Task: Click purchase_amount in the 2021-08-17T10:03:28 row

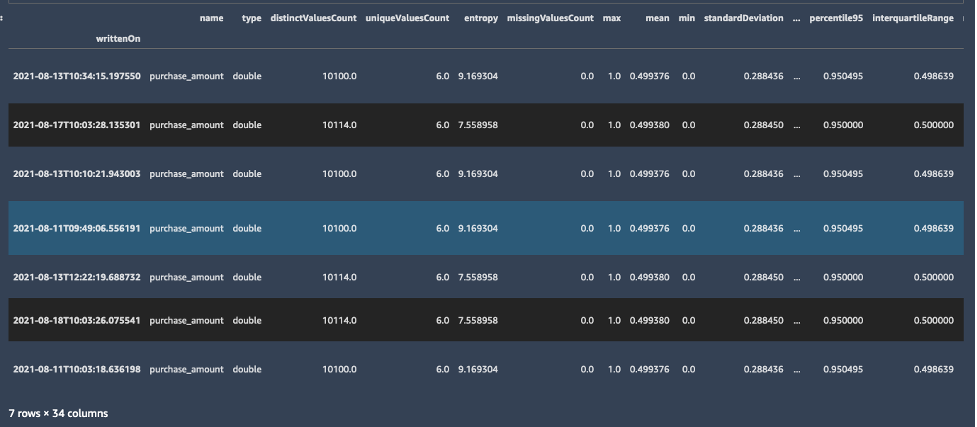Action: 186,125
